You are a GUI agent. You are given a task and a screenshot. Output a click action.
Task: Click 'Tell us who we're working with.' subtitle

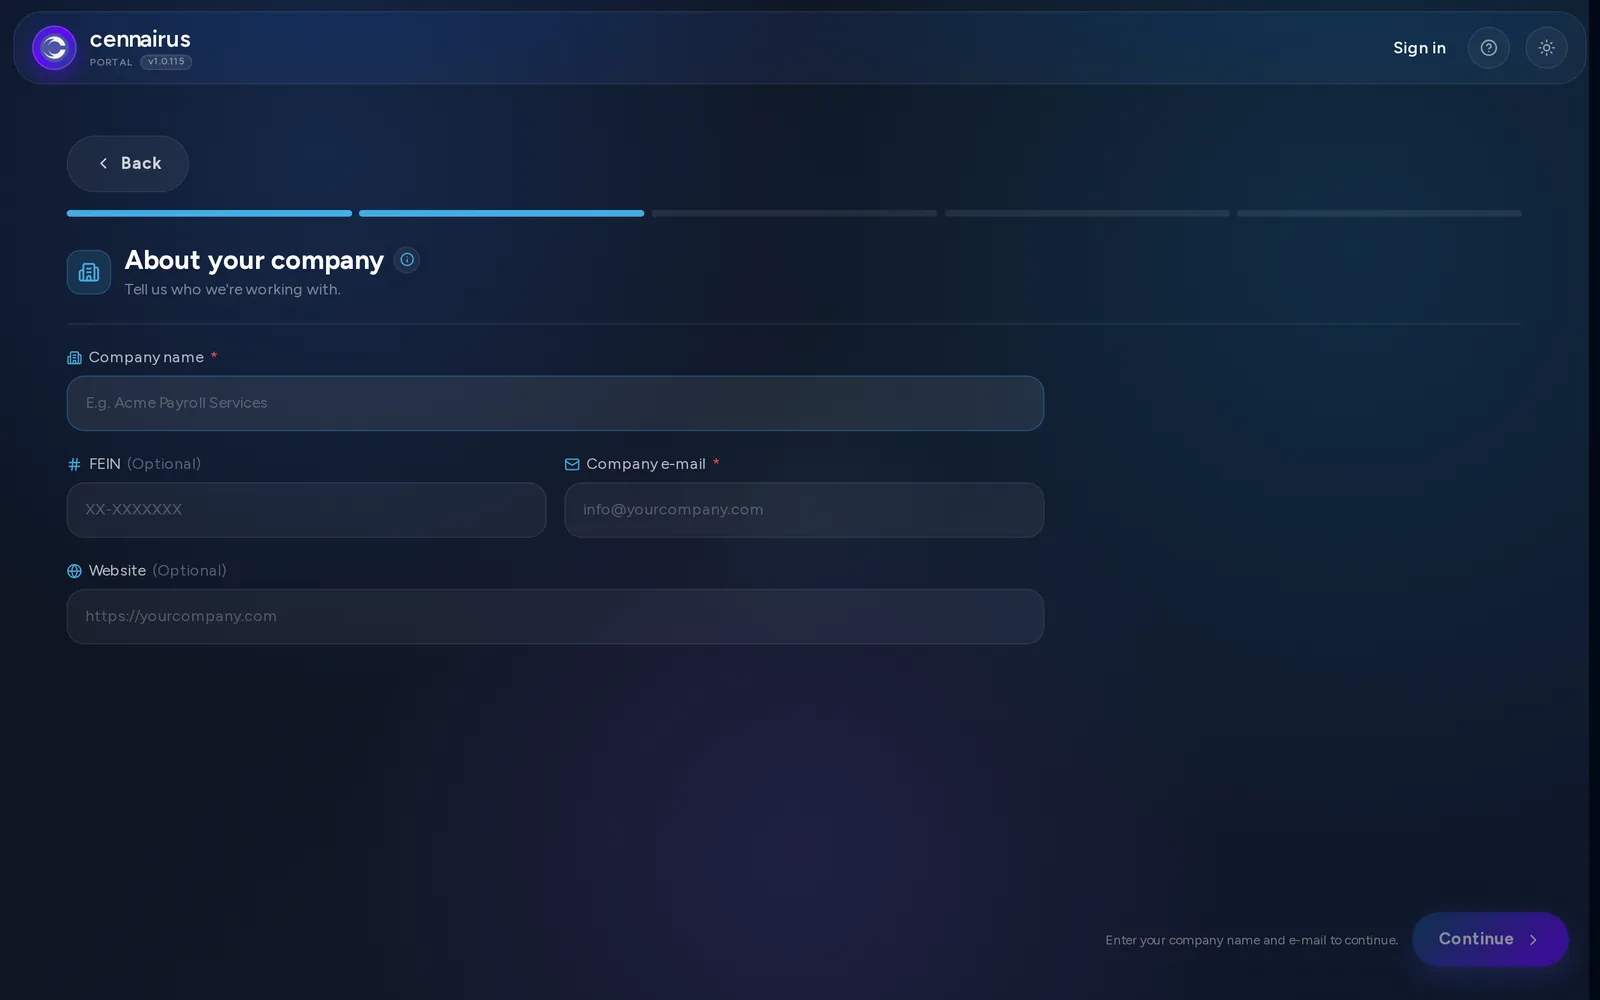tap(232, 290)
